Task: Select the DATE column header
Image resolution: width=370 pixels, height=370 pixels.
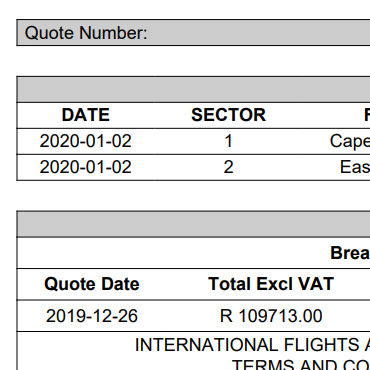Action: (86, 115)
